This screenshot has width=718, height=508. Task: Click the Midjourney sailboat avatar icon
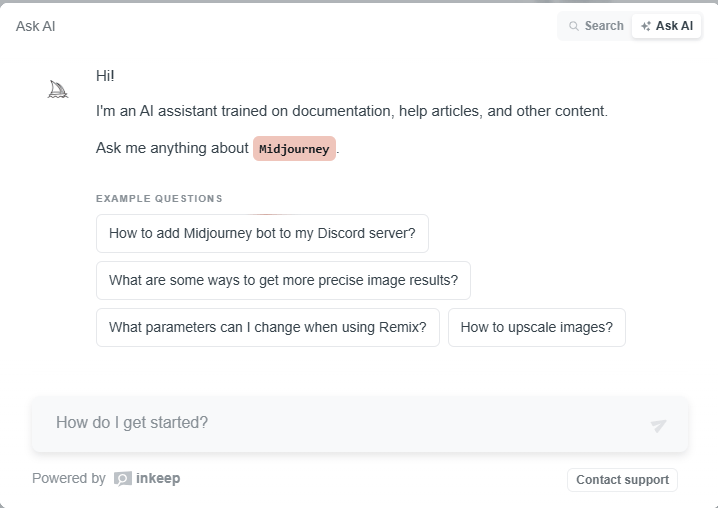58,89
